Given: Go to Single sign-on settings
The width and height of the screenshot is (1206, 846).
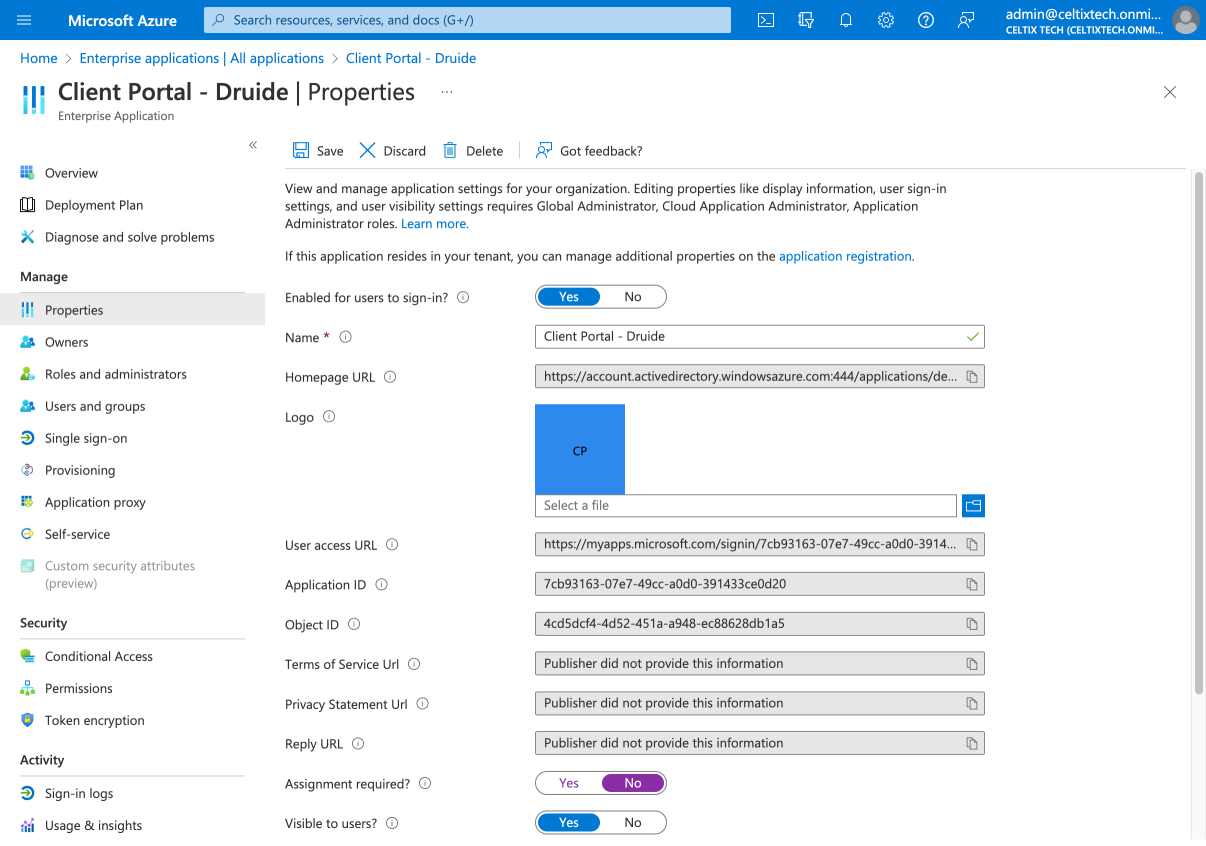Looking at the screenshot, I should tap(86, 438).
